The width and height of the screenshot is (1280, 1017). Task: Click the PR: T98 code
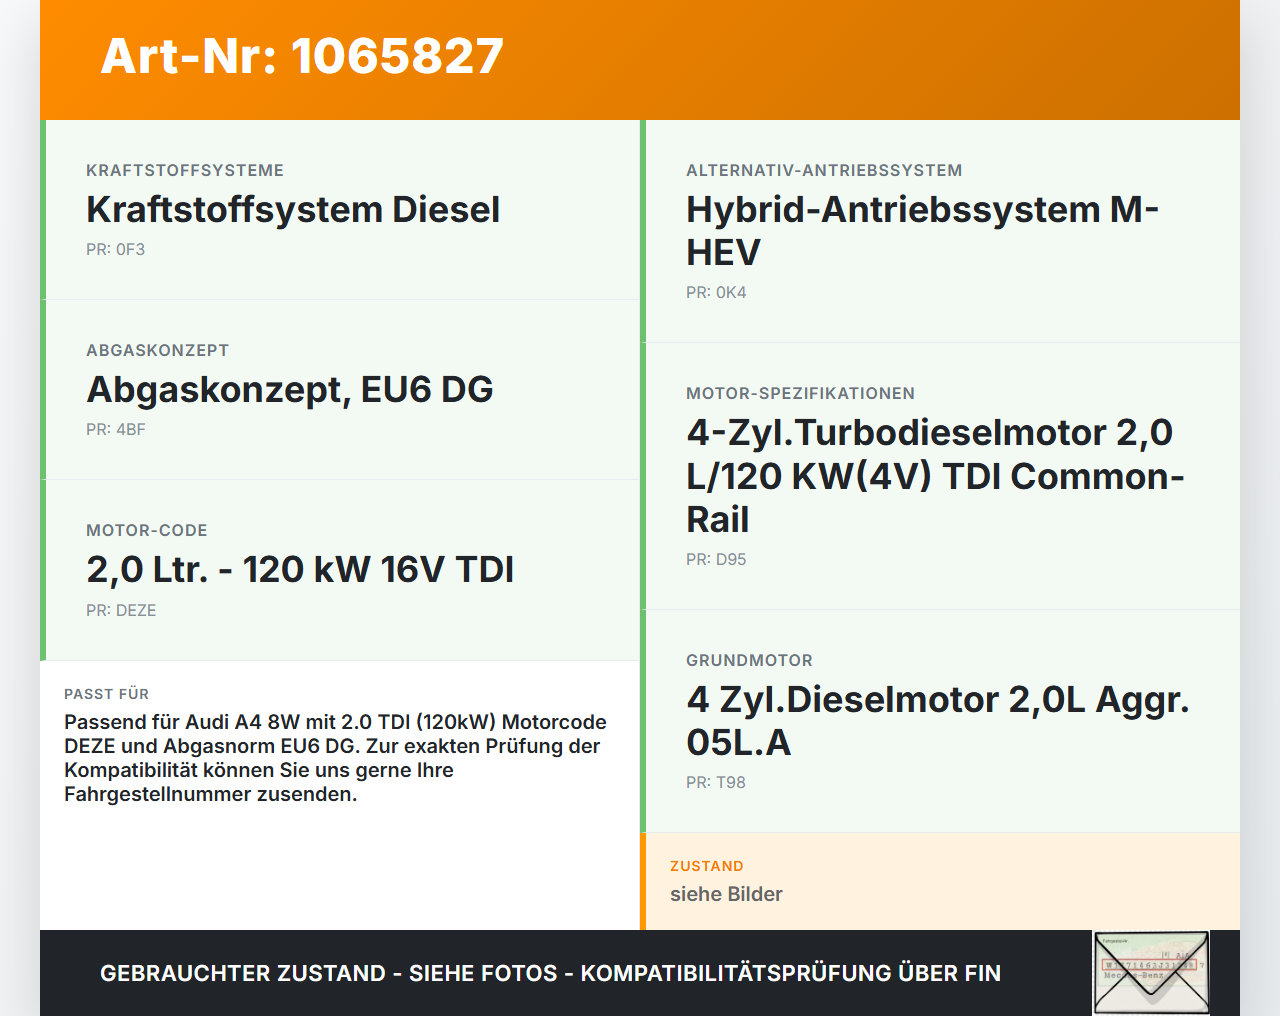tap(716, 783)
